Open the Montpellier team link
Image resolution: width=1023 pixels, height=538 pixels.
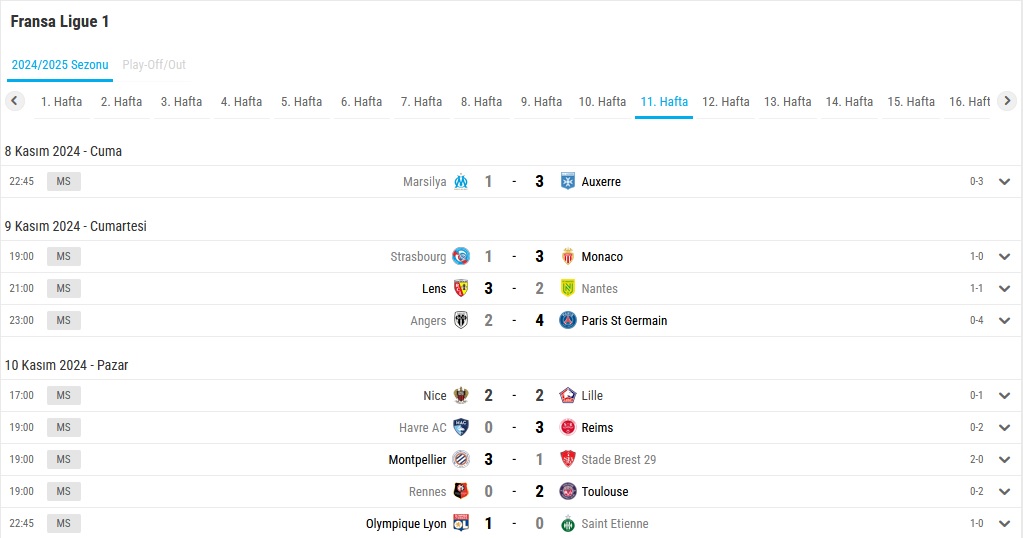pyautogui.click(x=417, y=460)
